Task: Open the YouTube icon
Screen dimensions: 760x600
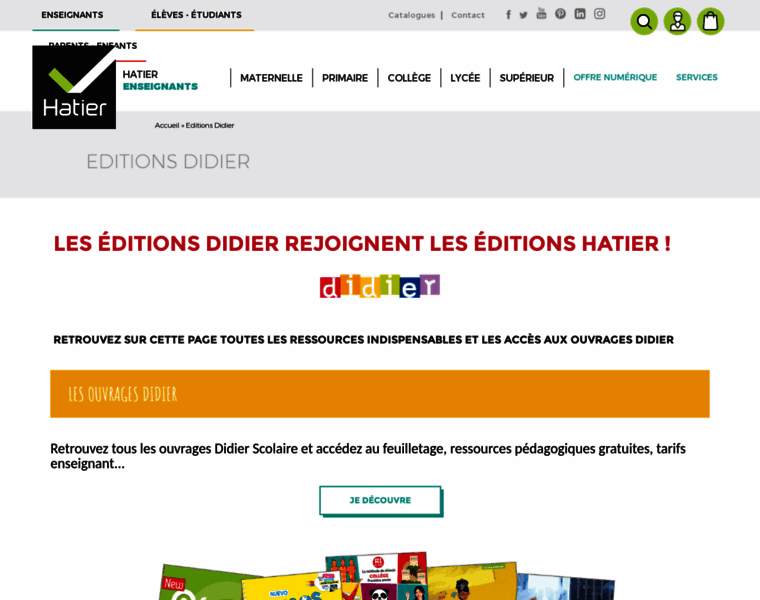Action: [541, 14]
